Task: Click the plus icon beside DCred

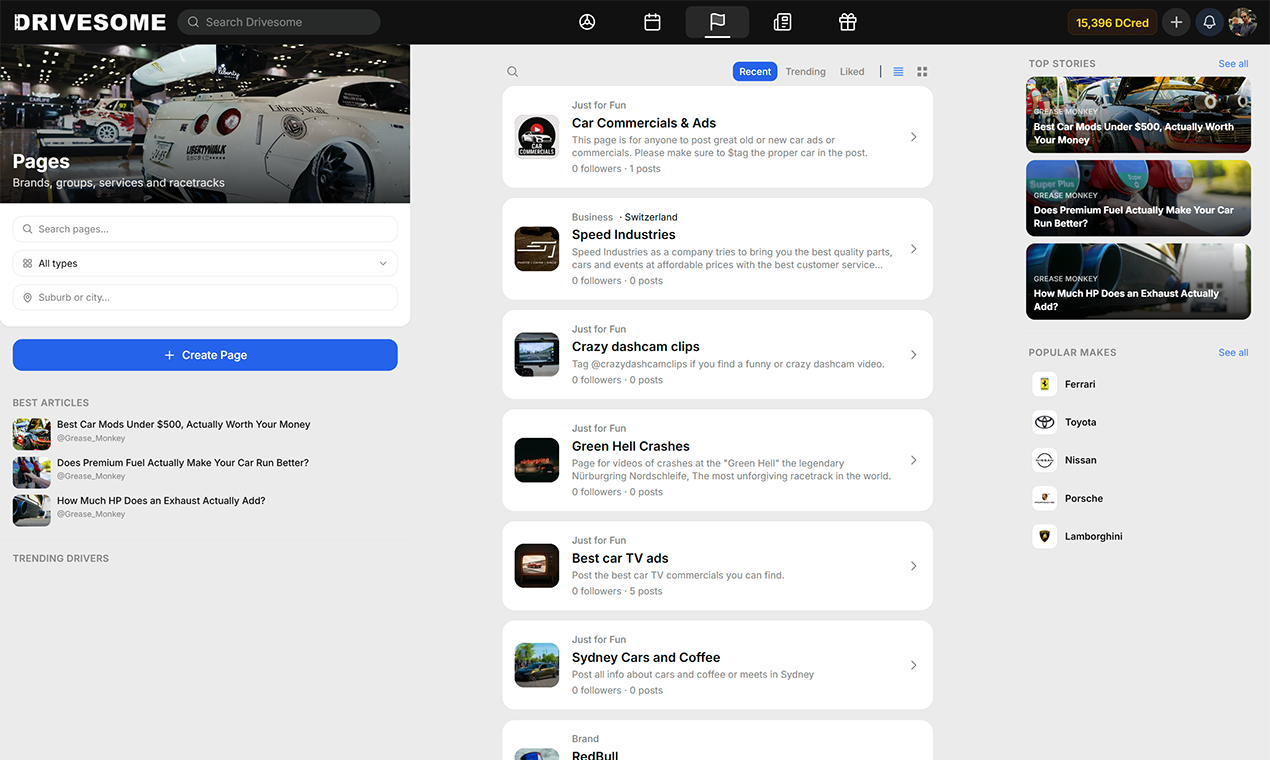Action: click(1176, 22)
